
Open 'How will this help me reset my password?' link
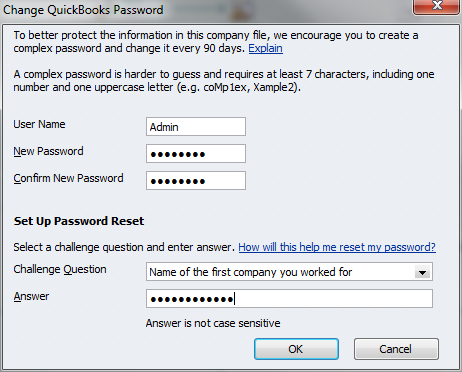click(337, 247)
